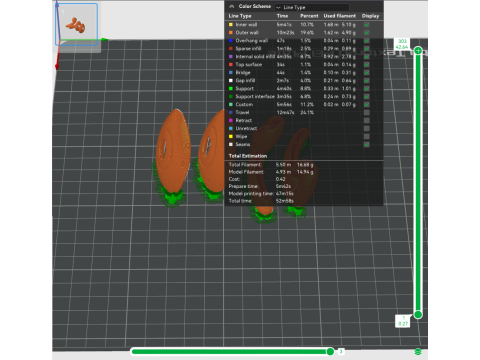The image size is (480, 360).
Task: Click the "Total Filament" value 5.50 m
Action: tap(283, 165)
